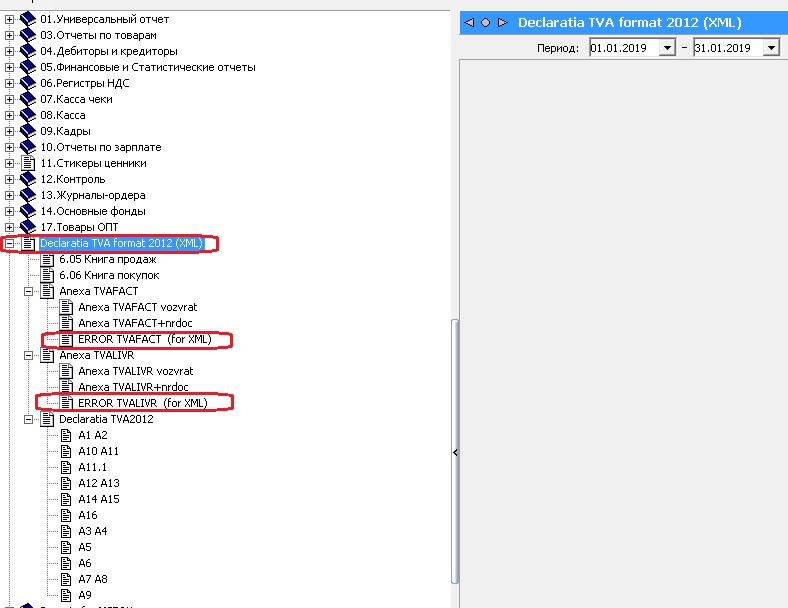Open the Anexa TVAFACT+nrdoc report
The width and height of the screenshot is (788, 608).
[x=136, y=323]
